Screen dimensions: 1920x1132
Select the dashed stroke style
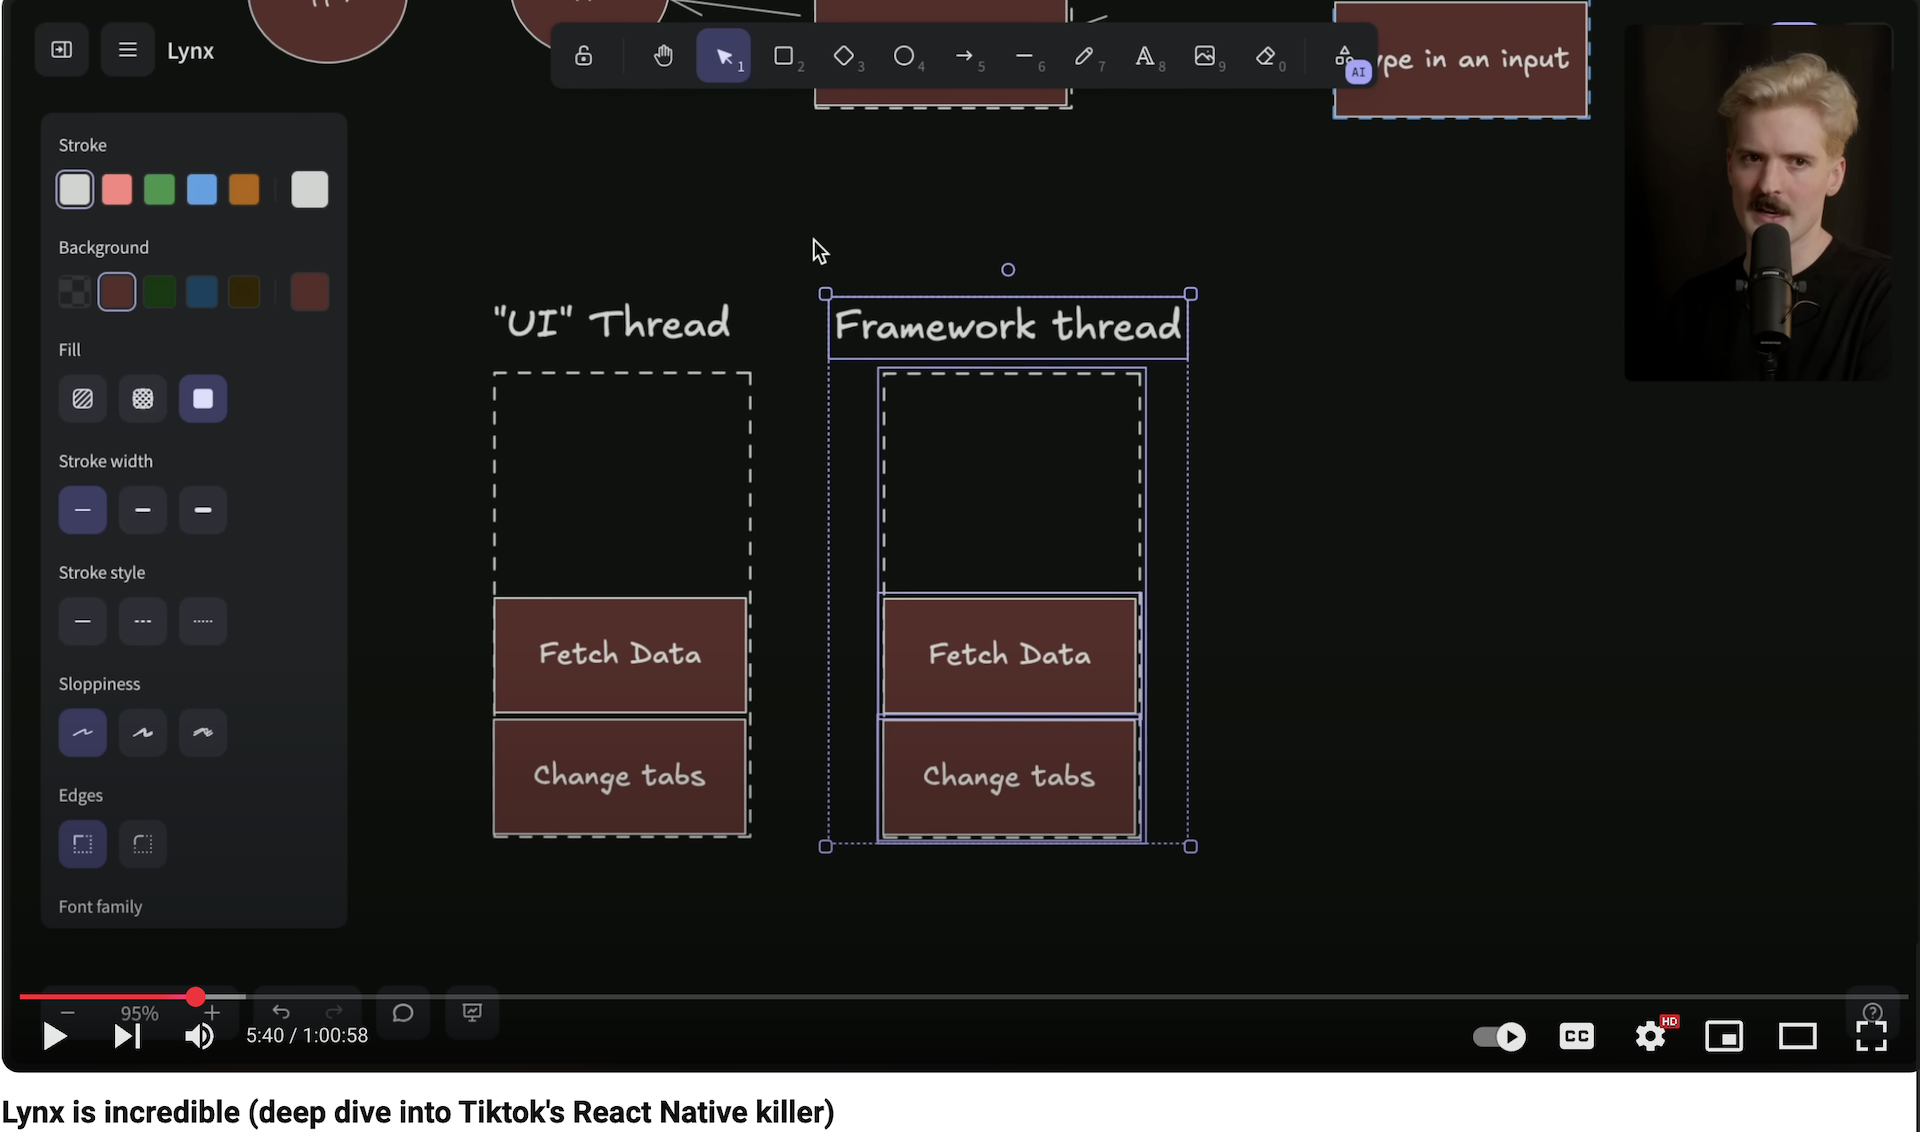point(141,621)
